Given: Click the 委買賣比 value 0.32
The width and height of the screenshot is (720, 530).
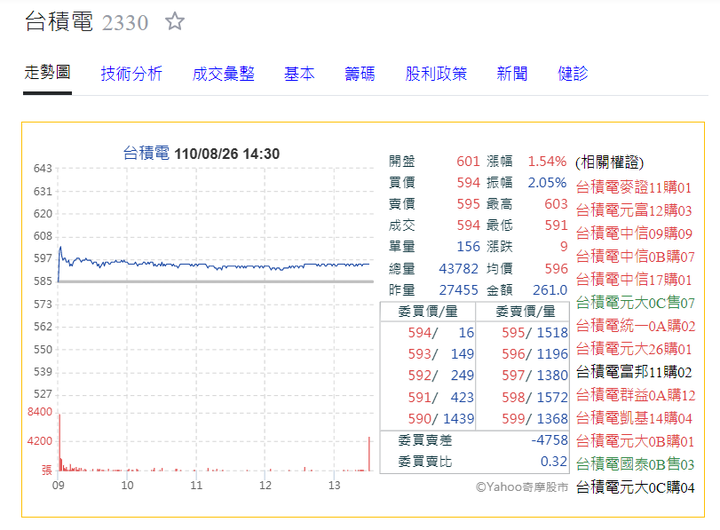Looking at the screenshot, I should pyautogui.click(x=554, y=461).
